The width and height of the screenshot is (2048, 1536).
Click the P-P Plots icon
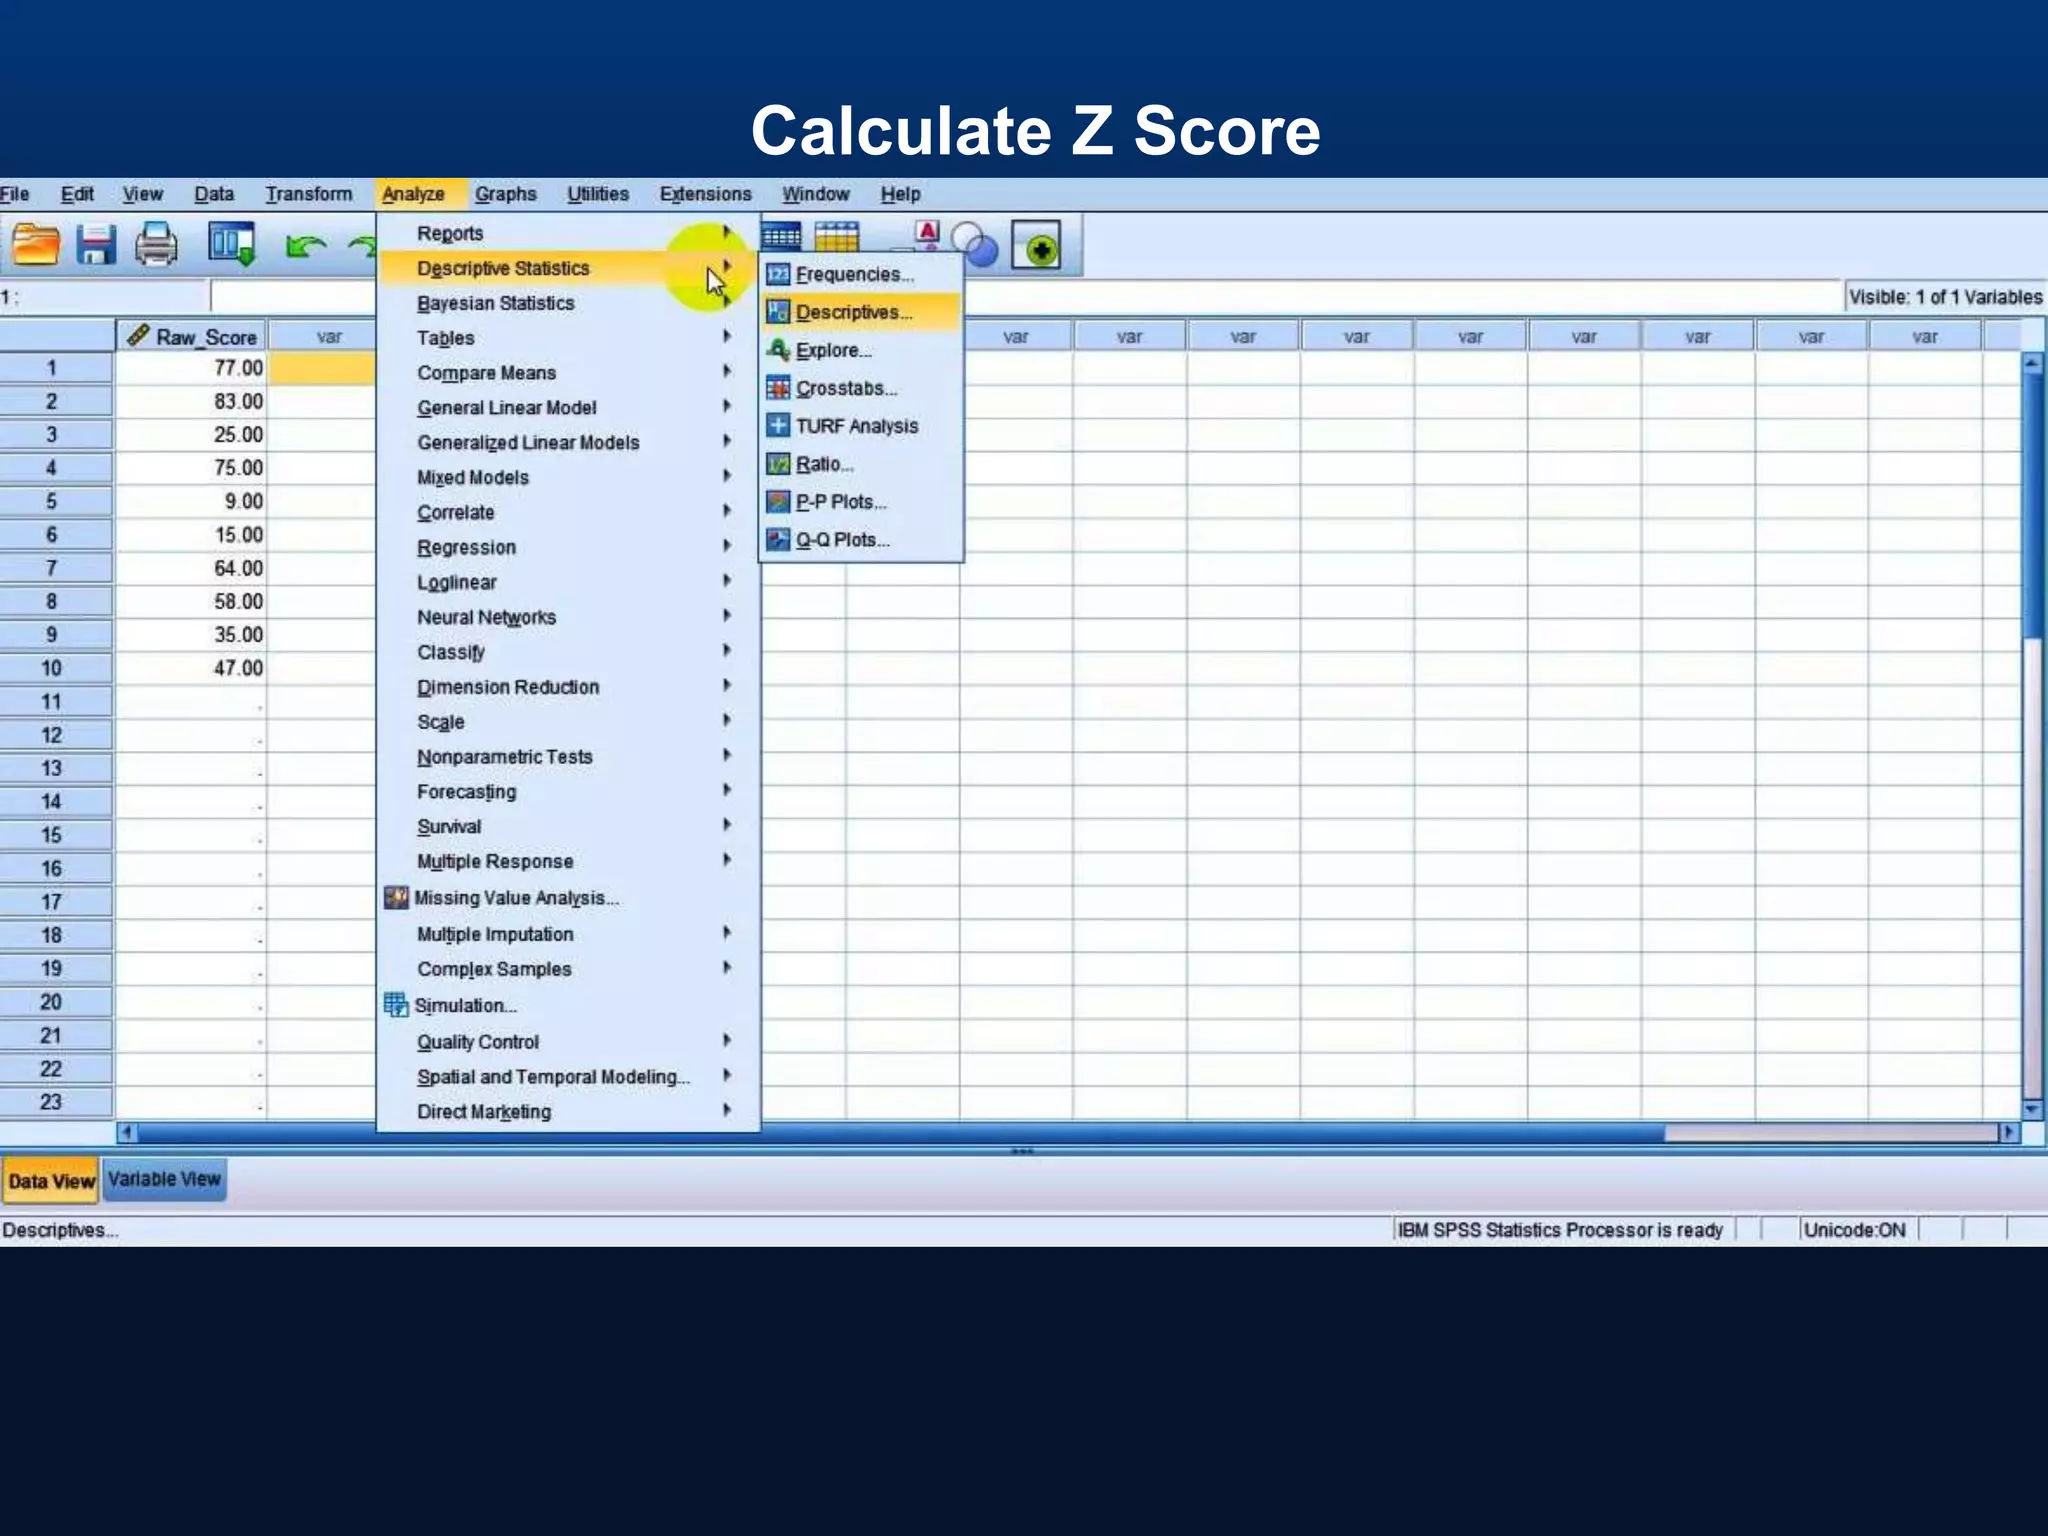tap(778, 501)
